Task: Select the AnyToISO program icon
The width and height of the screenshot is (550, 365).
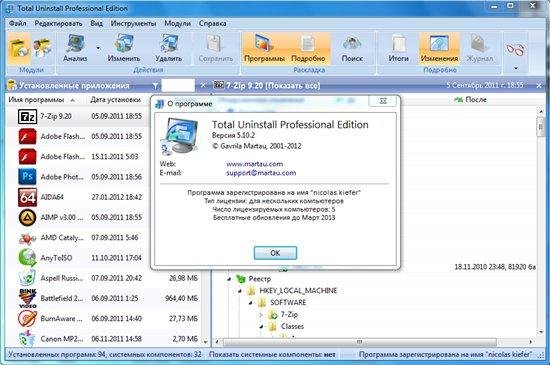Action: 27,258
